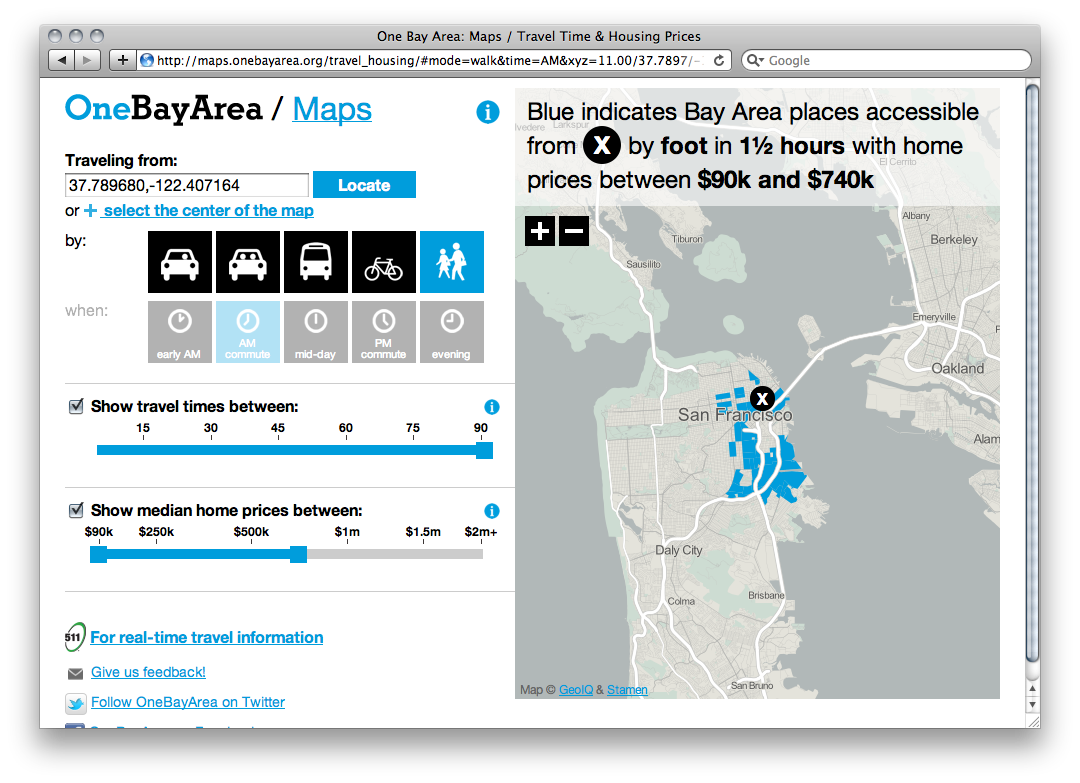Select the bicycle travel mode
Image resolution: width=1080 pixels, height=783 pixels.
[384, 261]
